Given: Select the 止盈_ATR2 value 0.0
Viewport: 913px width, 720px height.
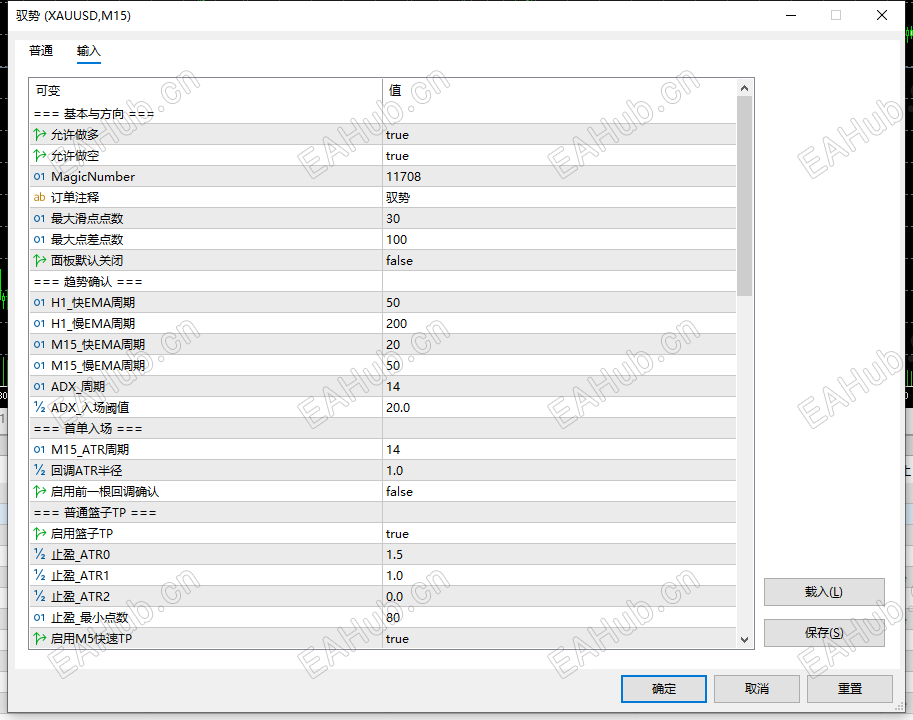Looking at the screenshot, I should (394, 597).
